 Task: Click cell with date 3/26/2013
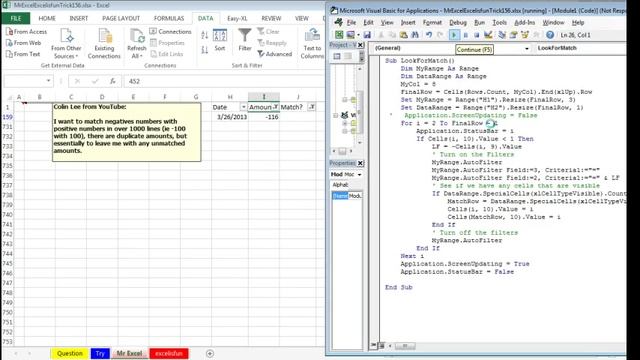(x=230, y=117)
